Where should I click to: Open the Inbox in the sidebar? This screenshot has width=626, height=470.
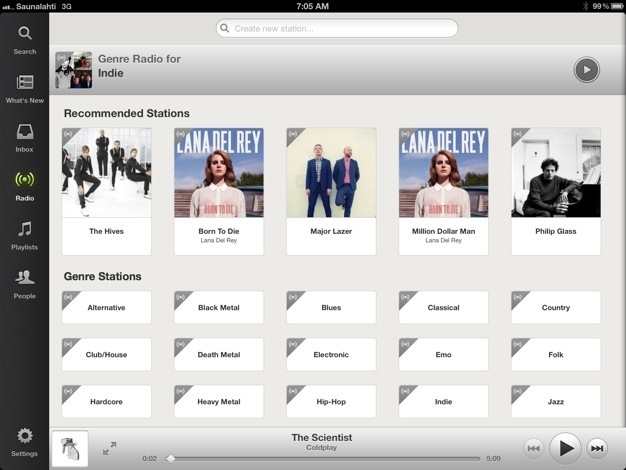click(25, 138)
